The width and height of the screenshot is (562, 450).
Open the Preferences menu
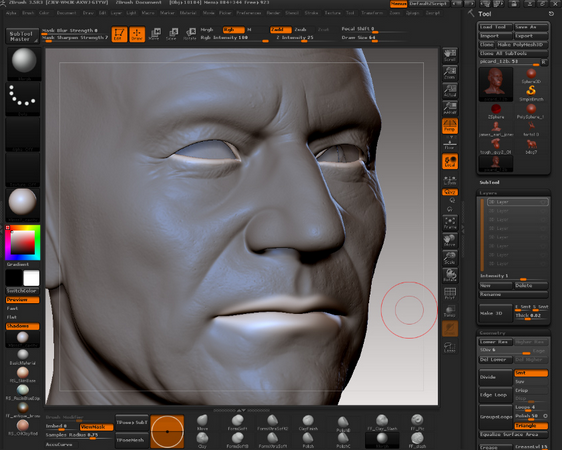pyautogui.click(x=249, y=13)
